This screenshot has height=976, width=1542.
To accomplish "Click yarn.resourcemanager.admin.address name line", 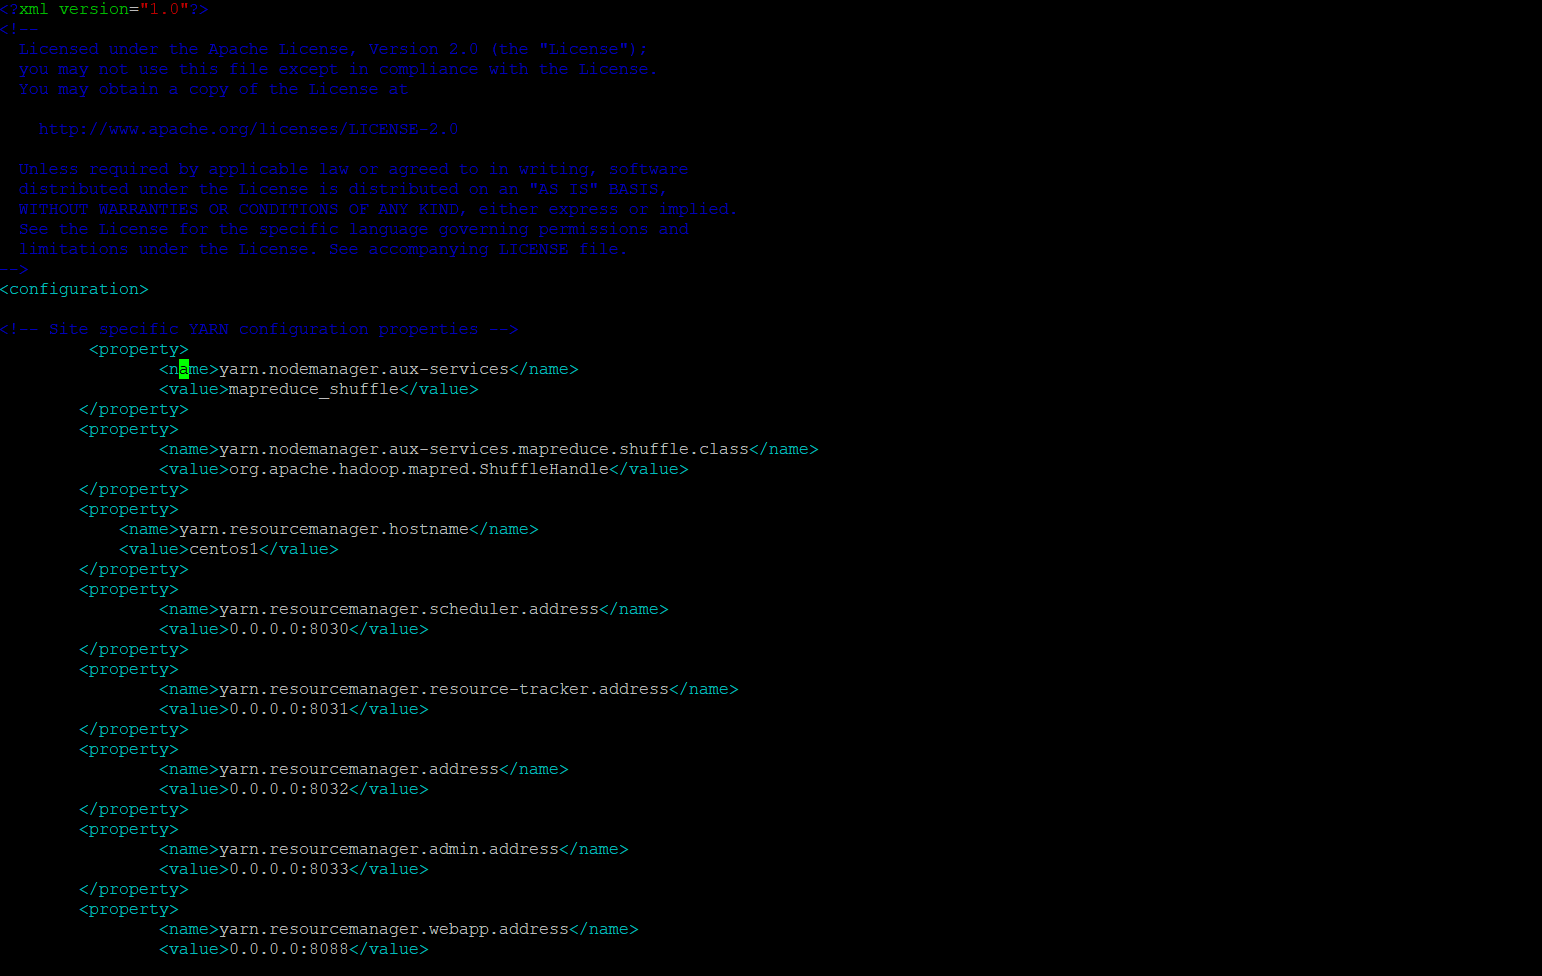I will click(394, 849).
